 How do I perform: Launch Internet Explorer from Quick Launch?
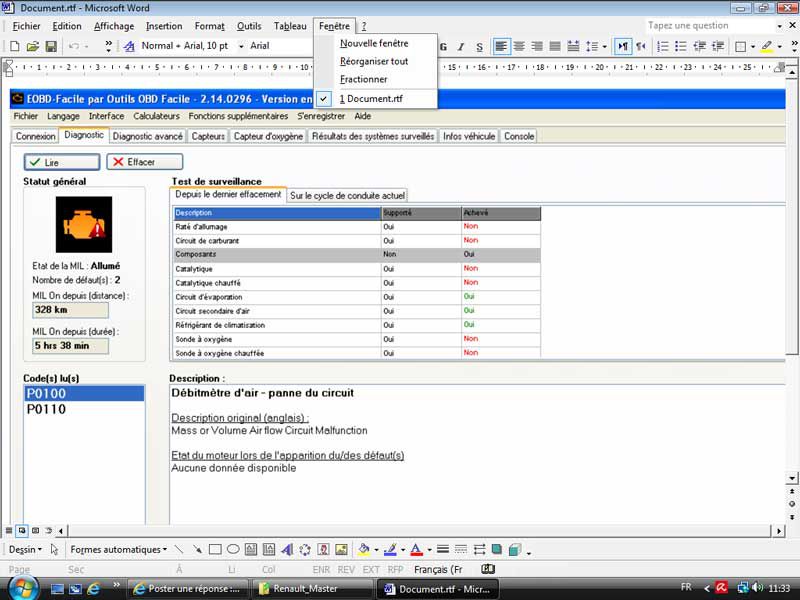pos(93,589)
